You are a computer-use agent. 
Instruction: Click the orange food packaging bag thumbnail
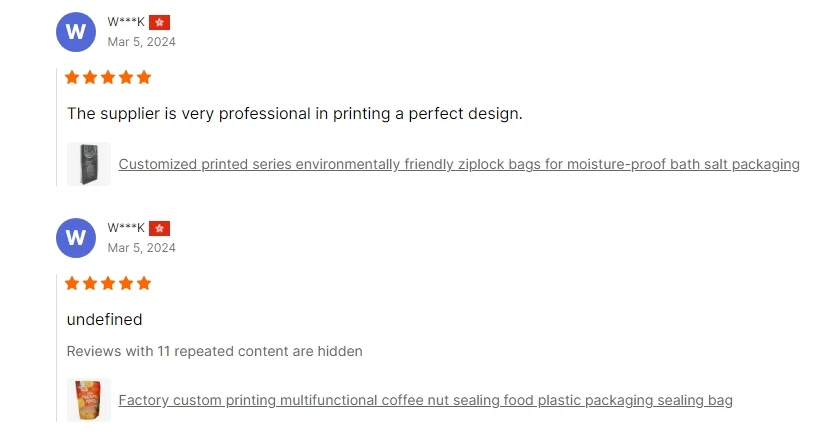[88, 400]
